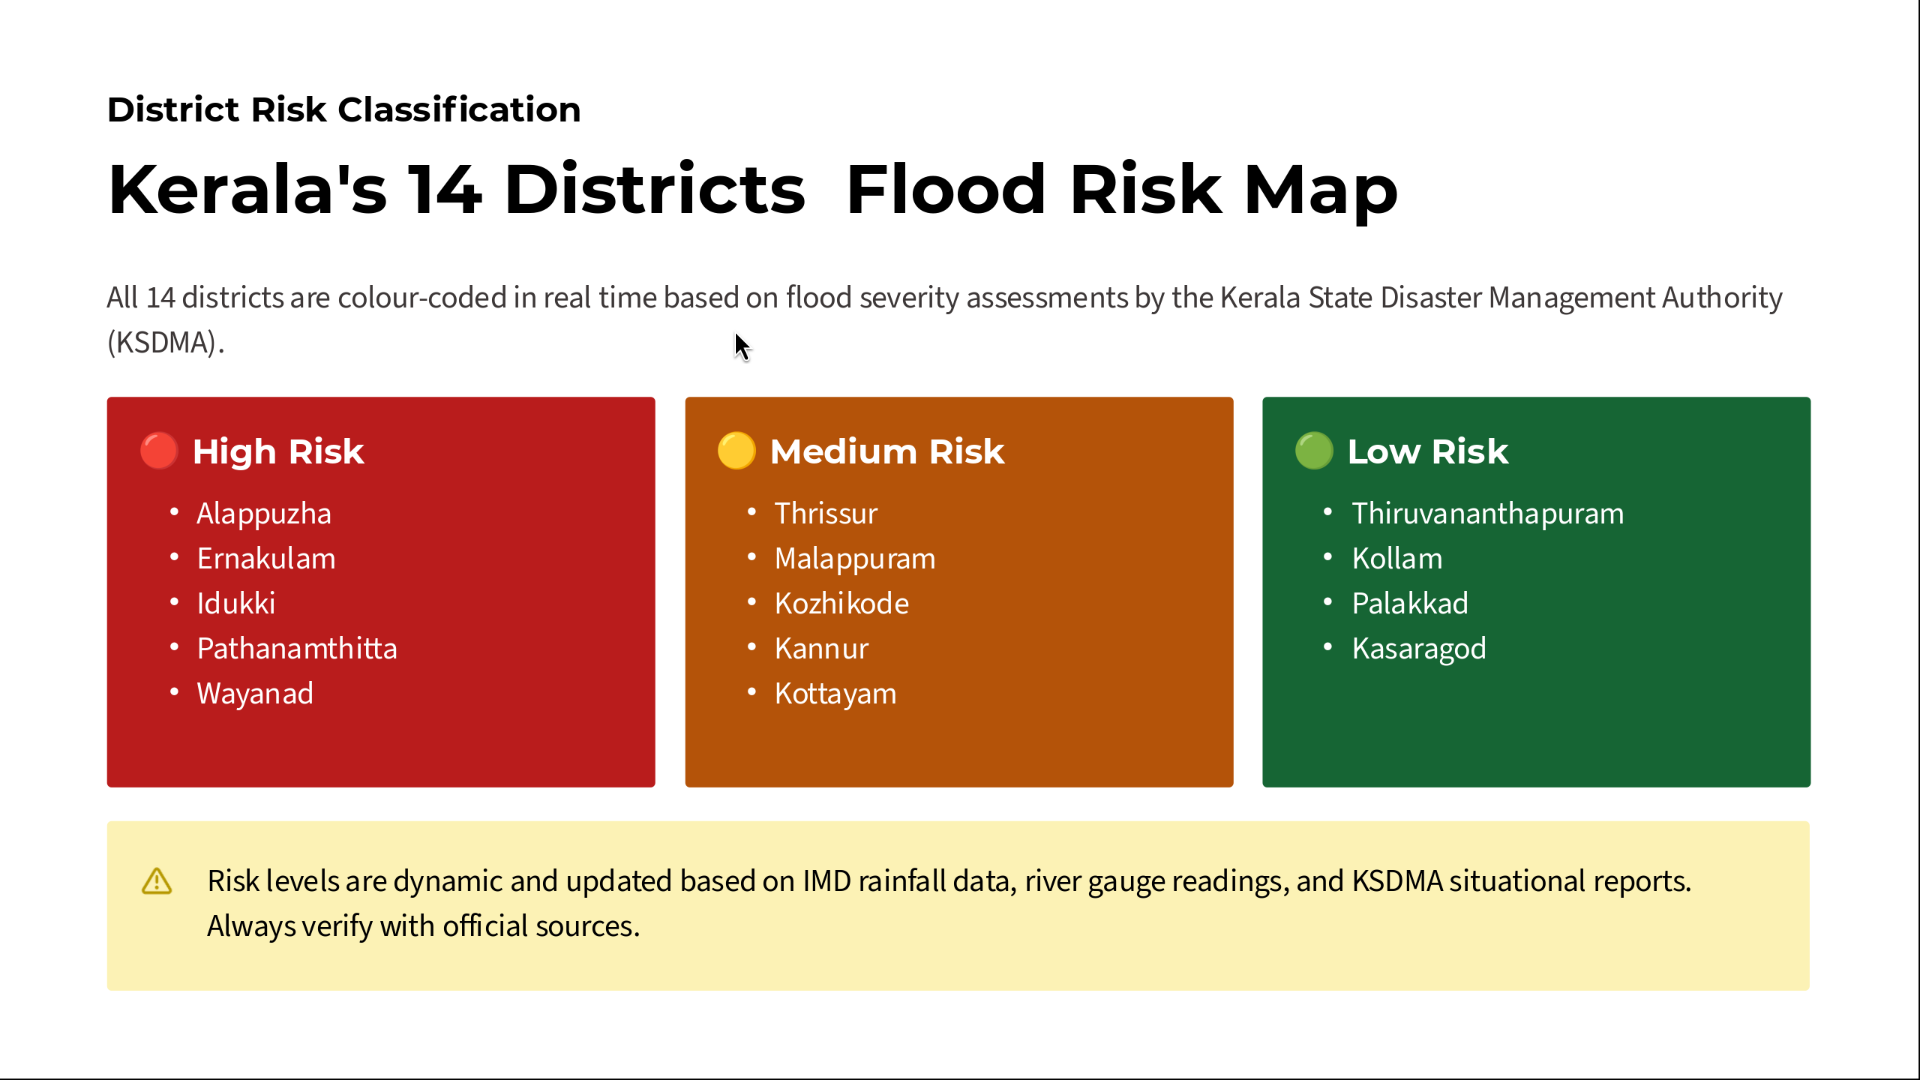Click Kozhikode district entry

click(x=842, y=603)
